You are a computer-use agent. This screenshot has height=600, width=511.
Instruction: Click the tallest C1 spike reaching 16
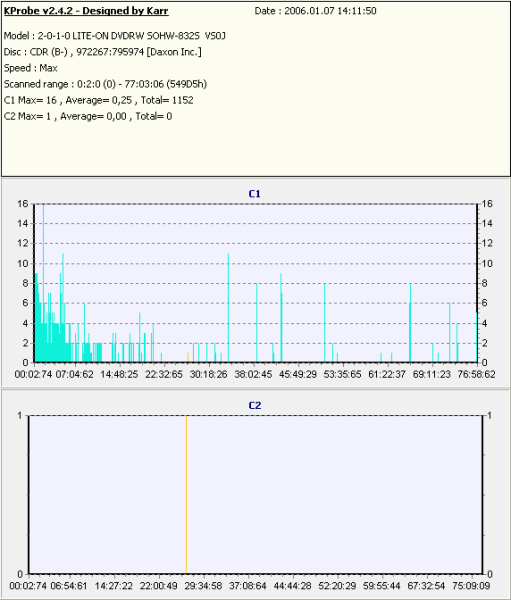pyautogui.click(x=43, y=283)
